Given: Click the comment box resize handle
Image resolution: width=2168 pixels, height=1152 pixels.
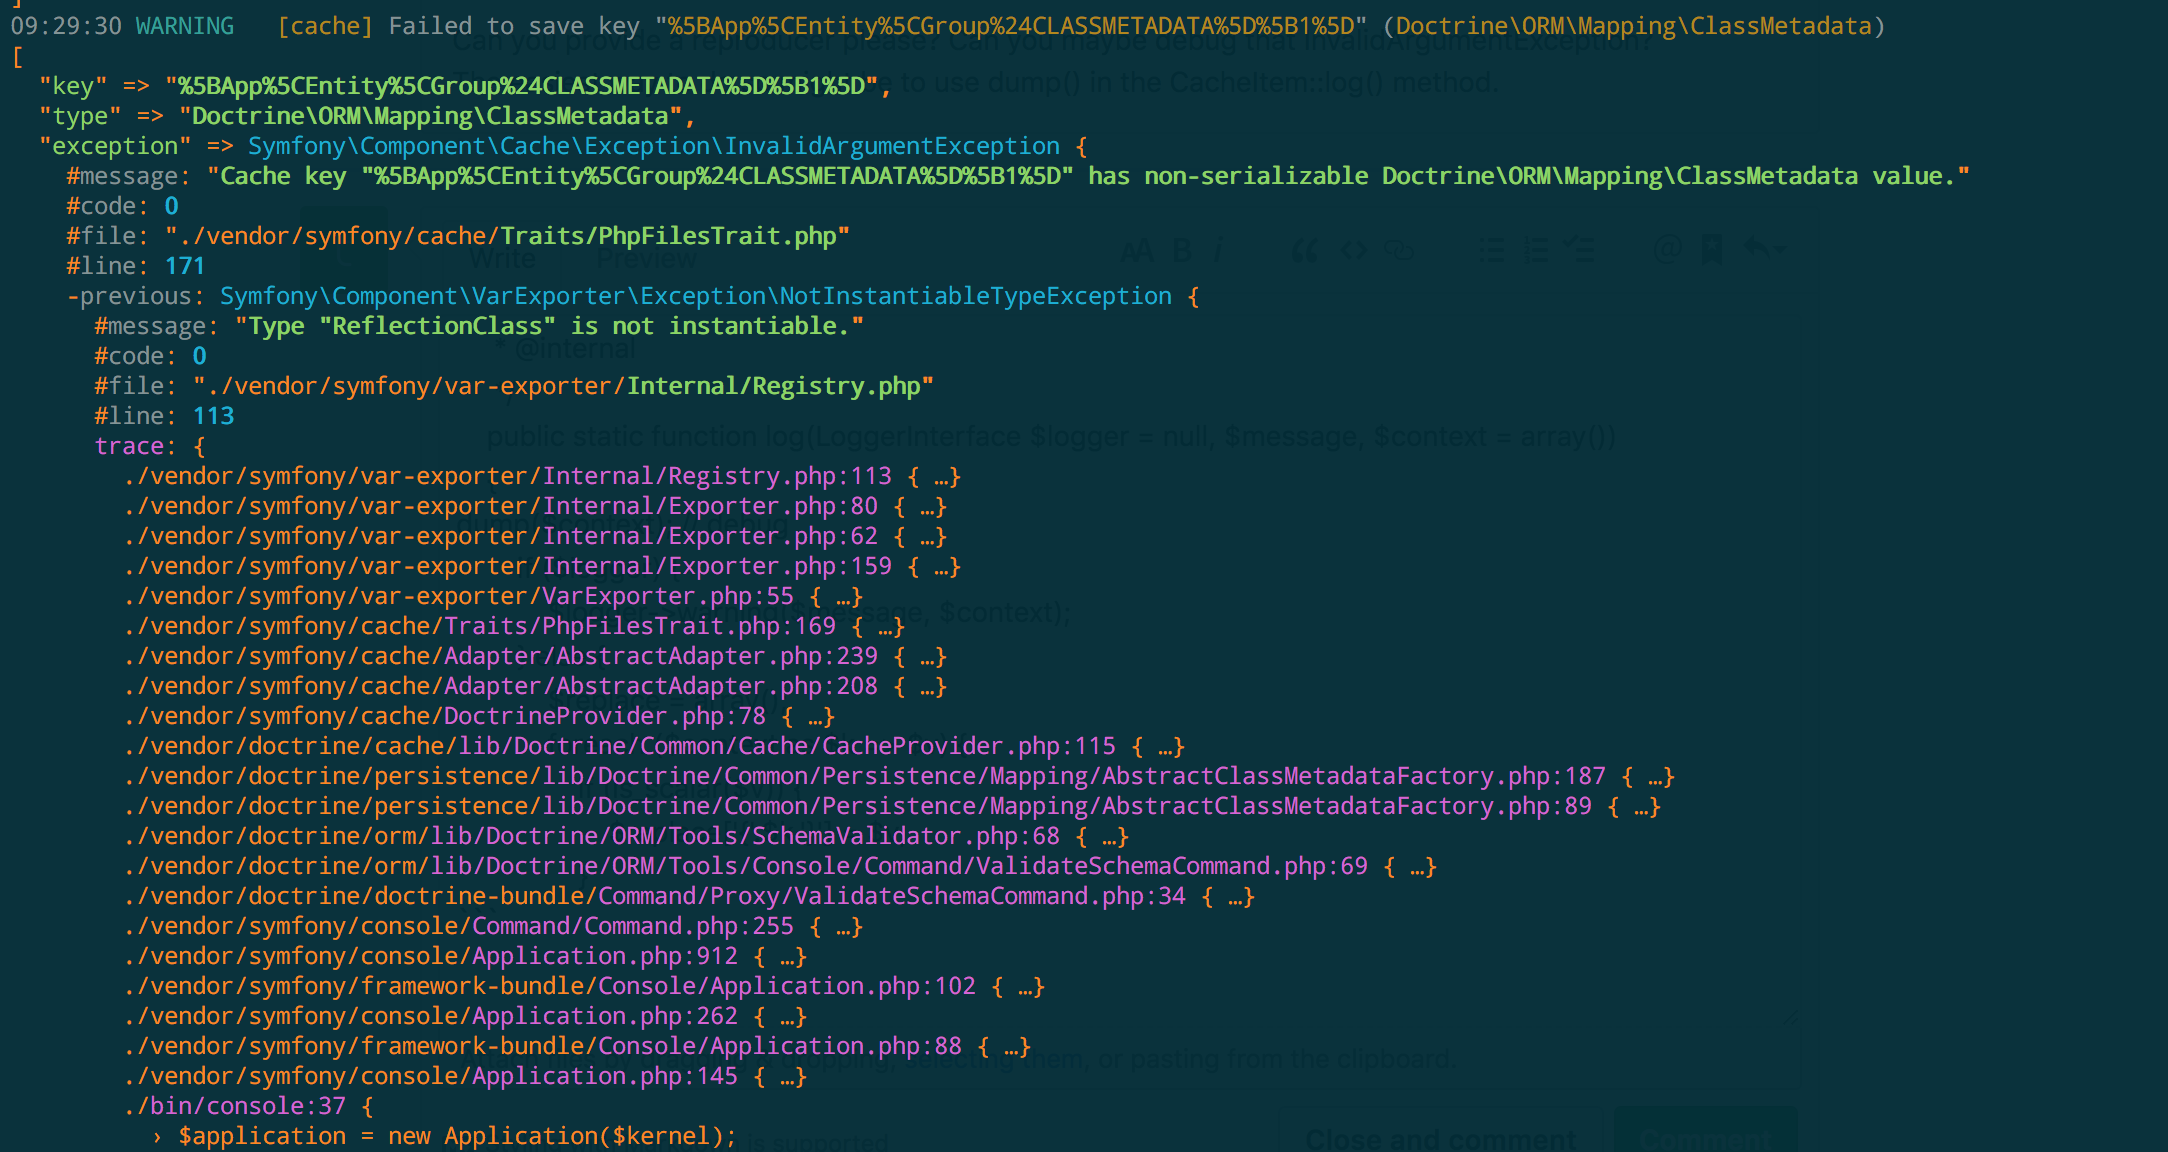Looking at the screenshot, I should click(1792, 1018).
